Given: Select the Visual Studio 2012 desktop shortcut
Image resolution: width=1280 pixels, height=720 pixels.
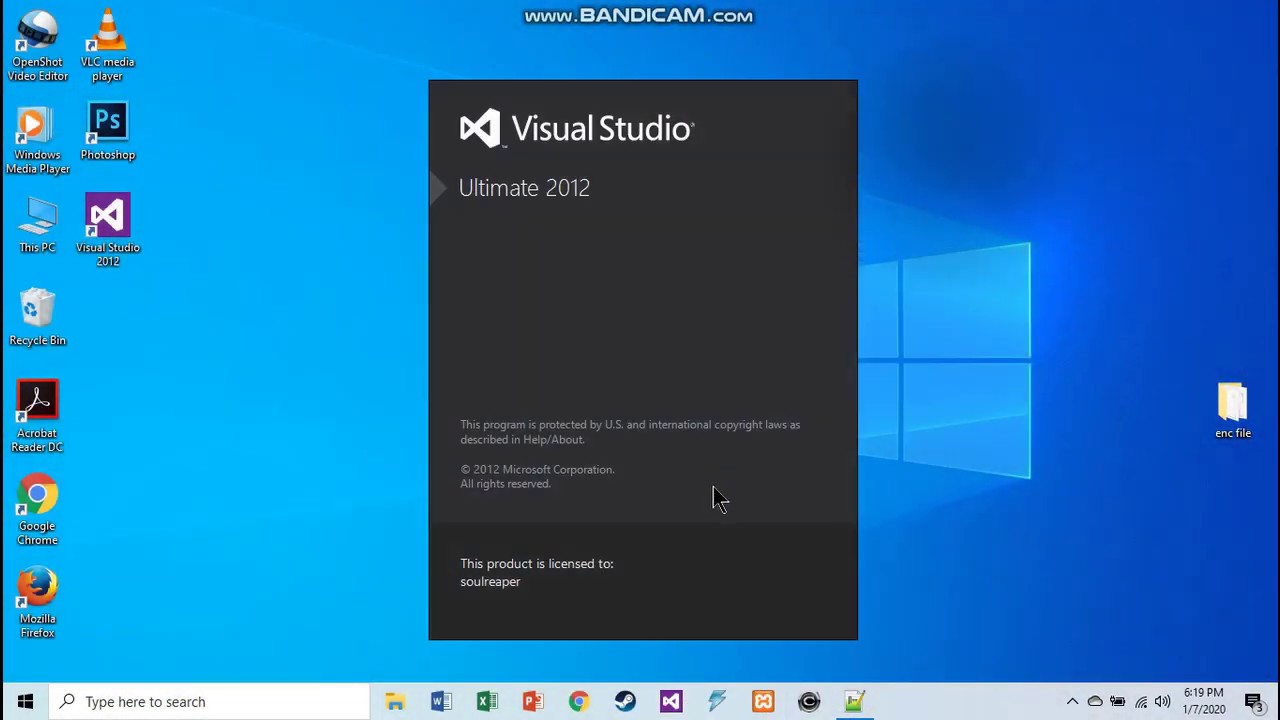Looking at the screenshot, I should [x=108, y=230].
